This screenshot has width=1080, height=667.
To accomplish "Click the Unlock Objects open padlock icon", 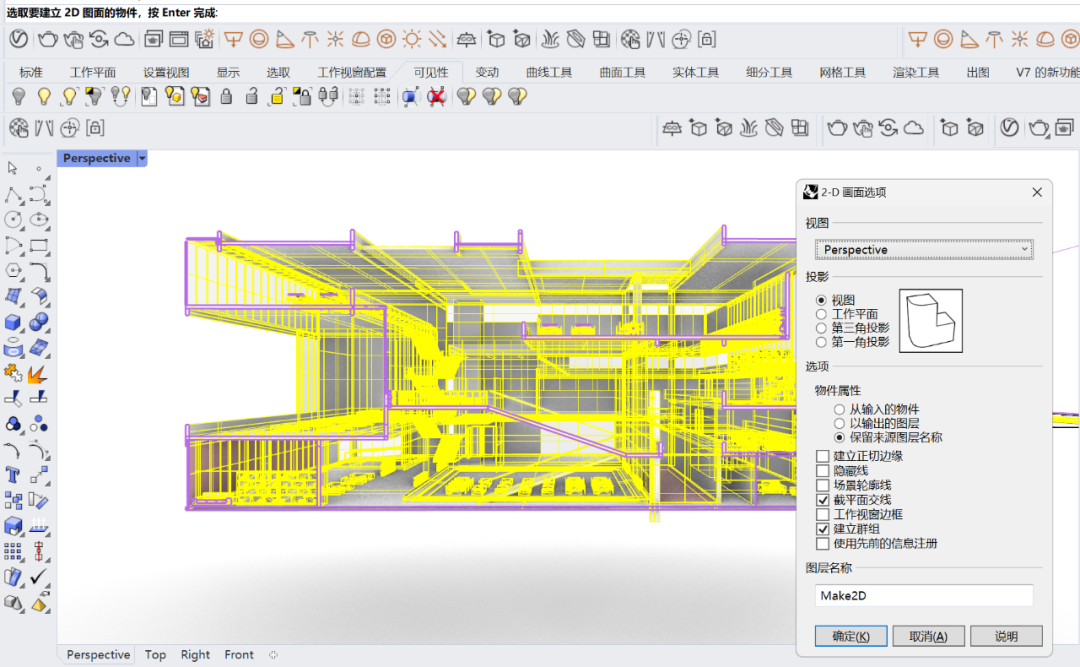I will coord(251,96).
